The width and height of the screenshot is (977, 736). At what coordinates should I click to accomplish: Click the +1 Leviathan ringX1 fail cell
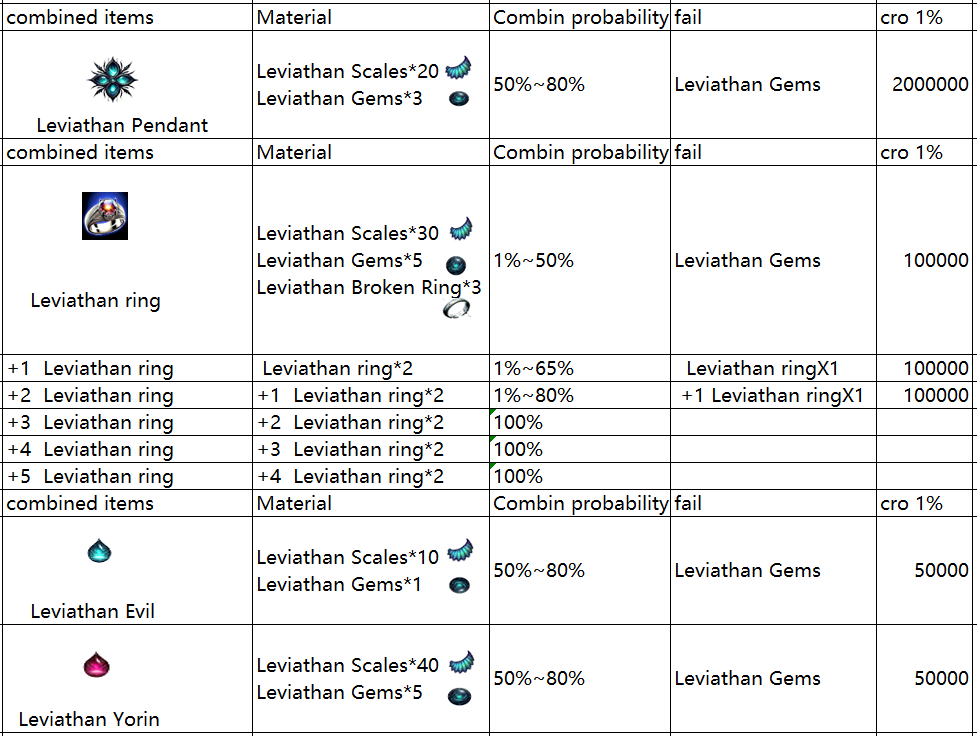point(772,395)
